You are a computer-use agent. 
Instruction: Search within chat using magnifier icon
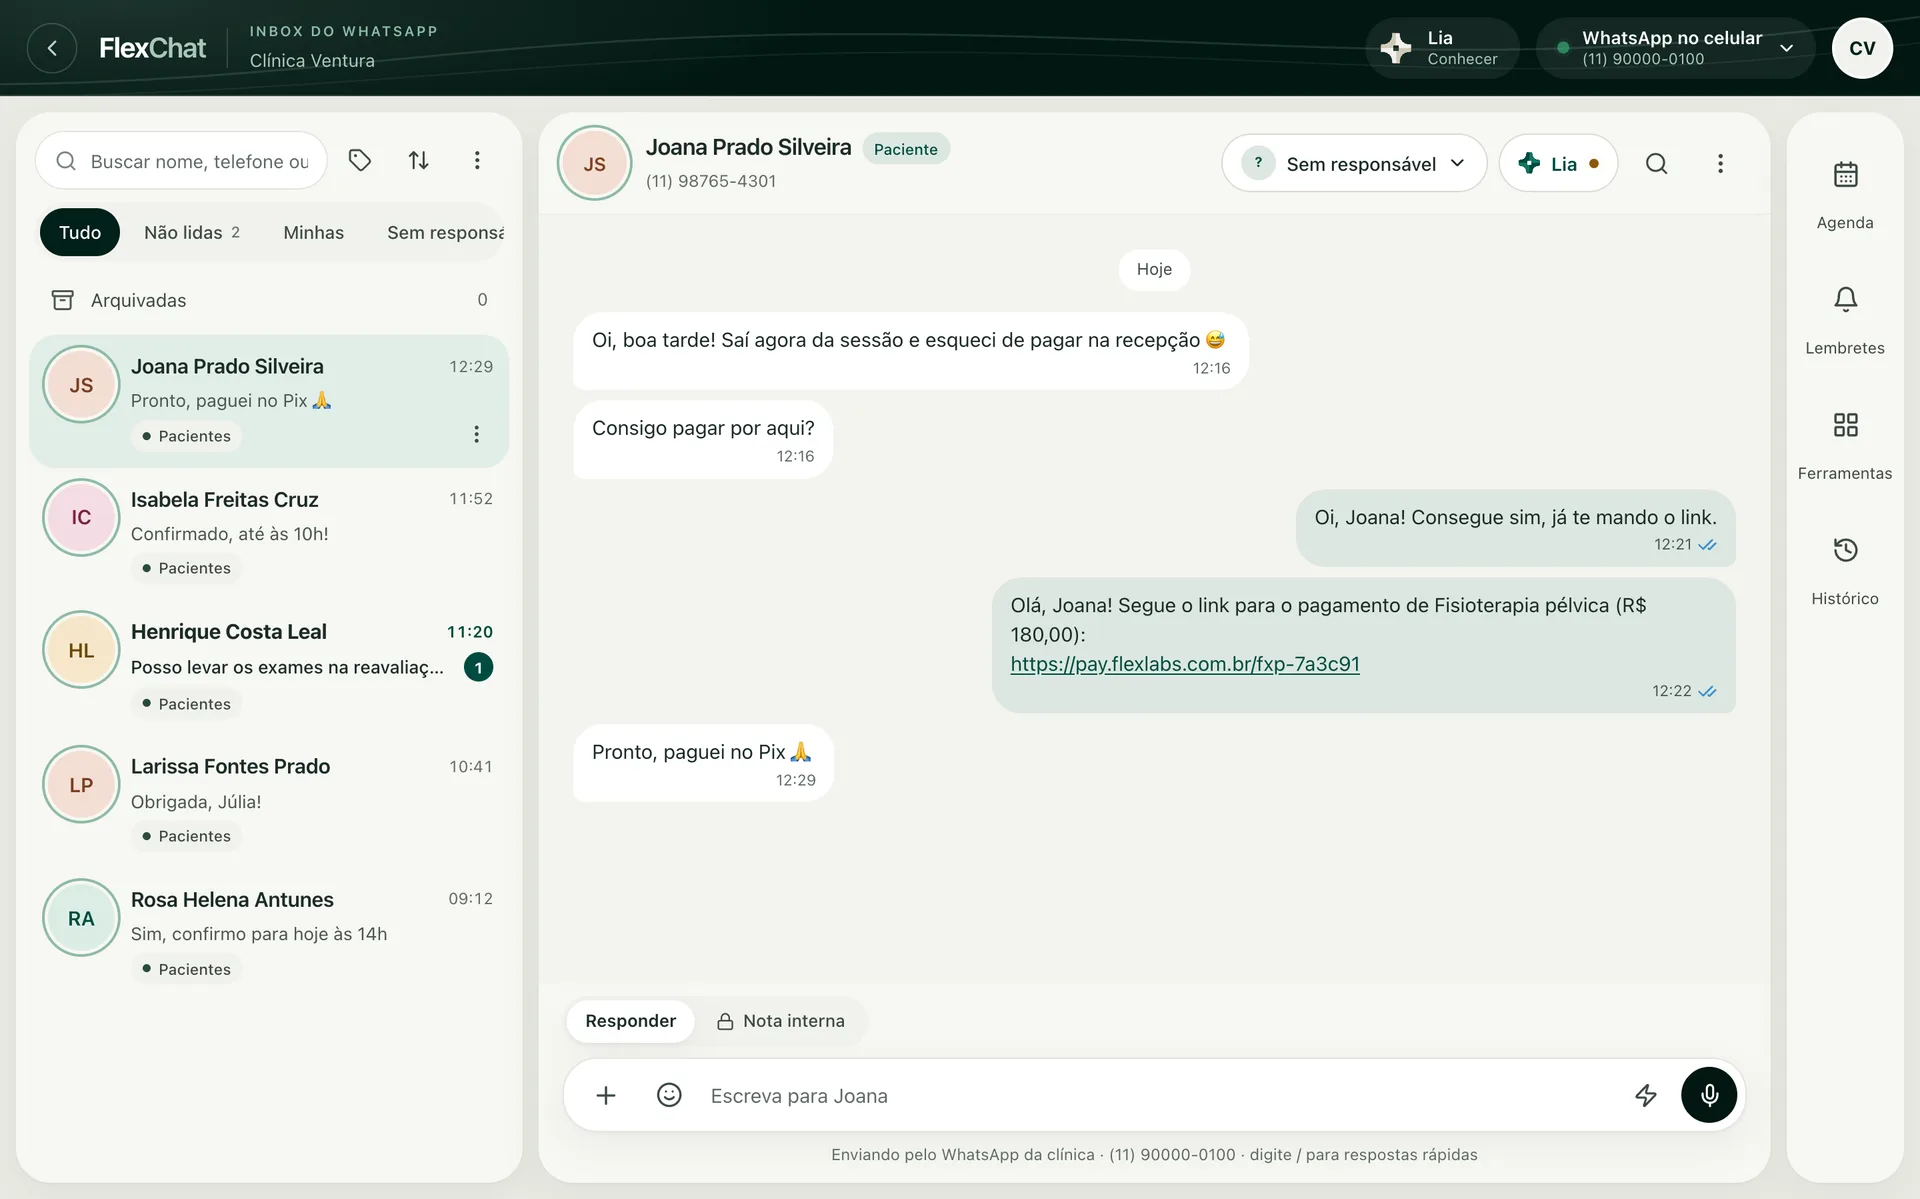tap(1656, 163)
